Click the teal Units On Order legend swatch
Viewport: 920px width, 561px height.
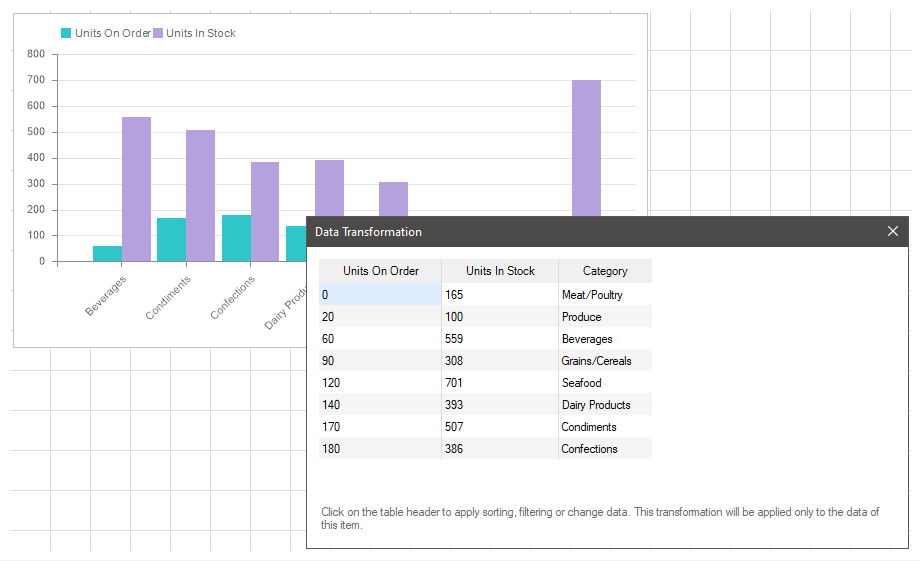tap(67, 33)
